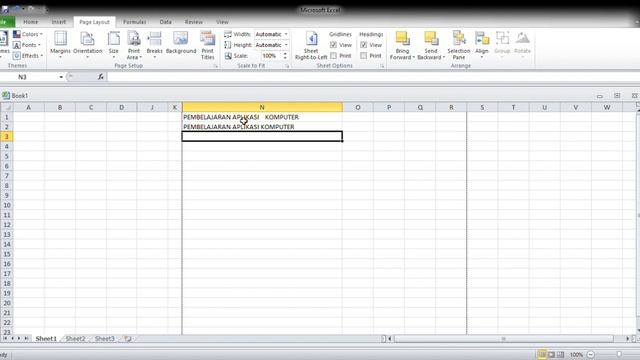Toggle Gridlines Print checkbox
The image size is (640, 360).
333,56
